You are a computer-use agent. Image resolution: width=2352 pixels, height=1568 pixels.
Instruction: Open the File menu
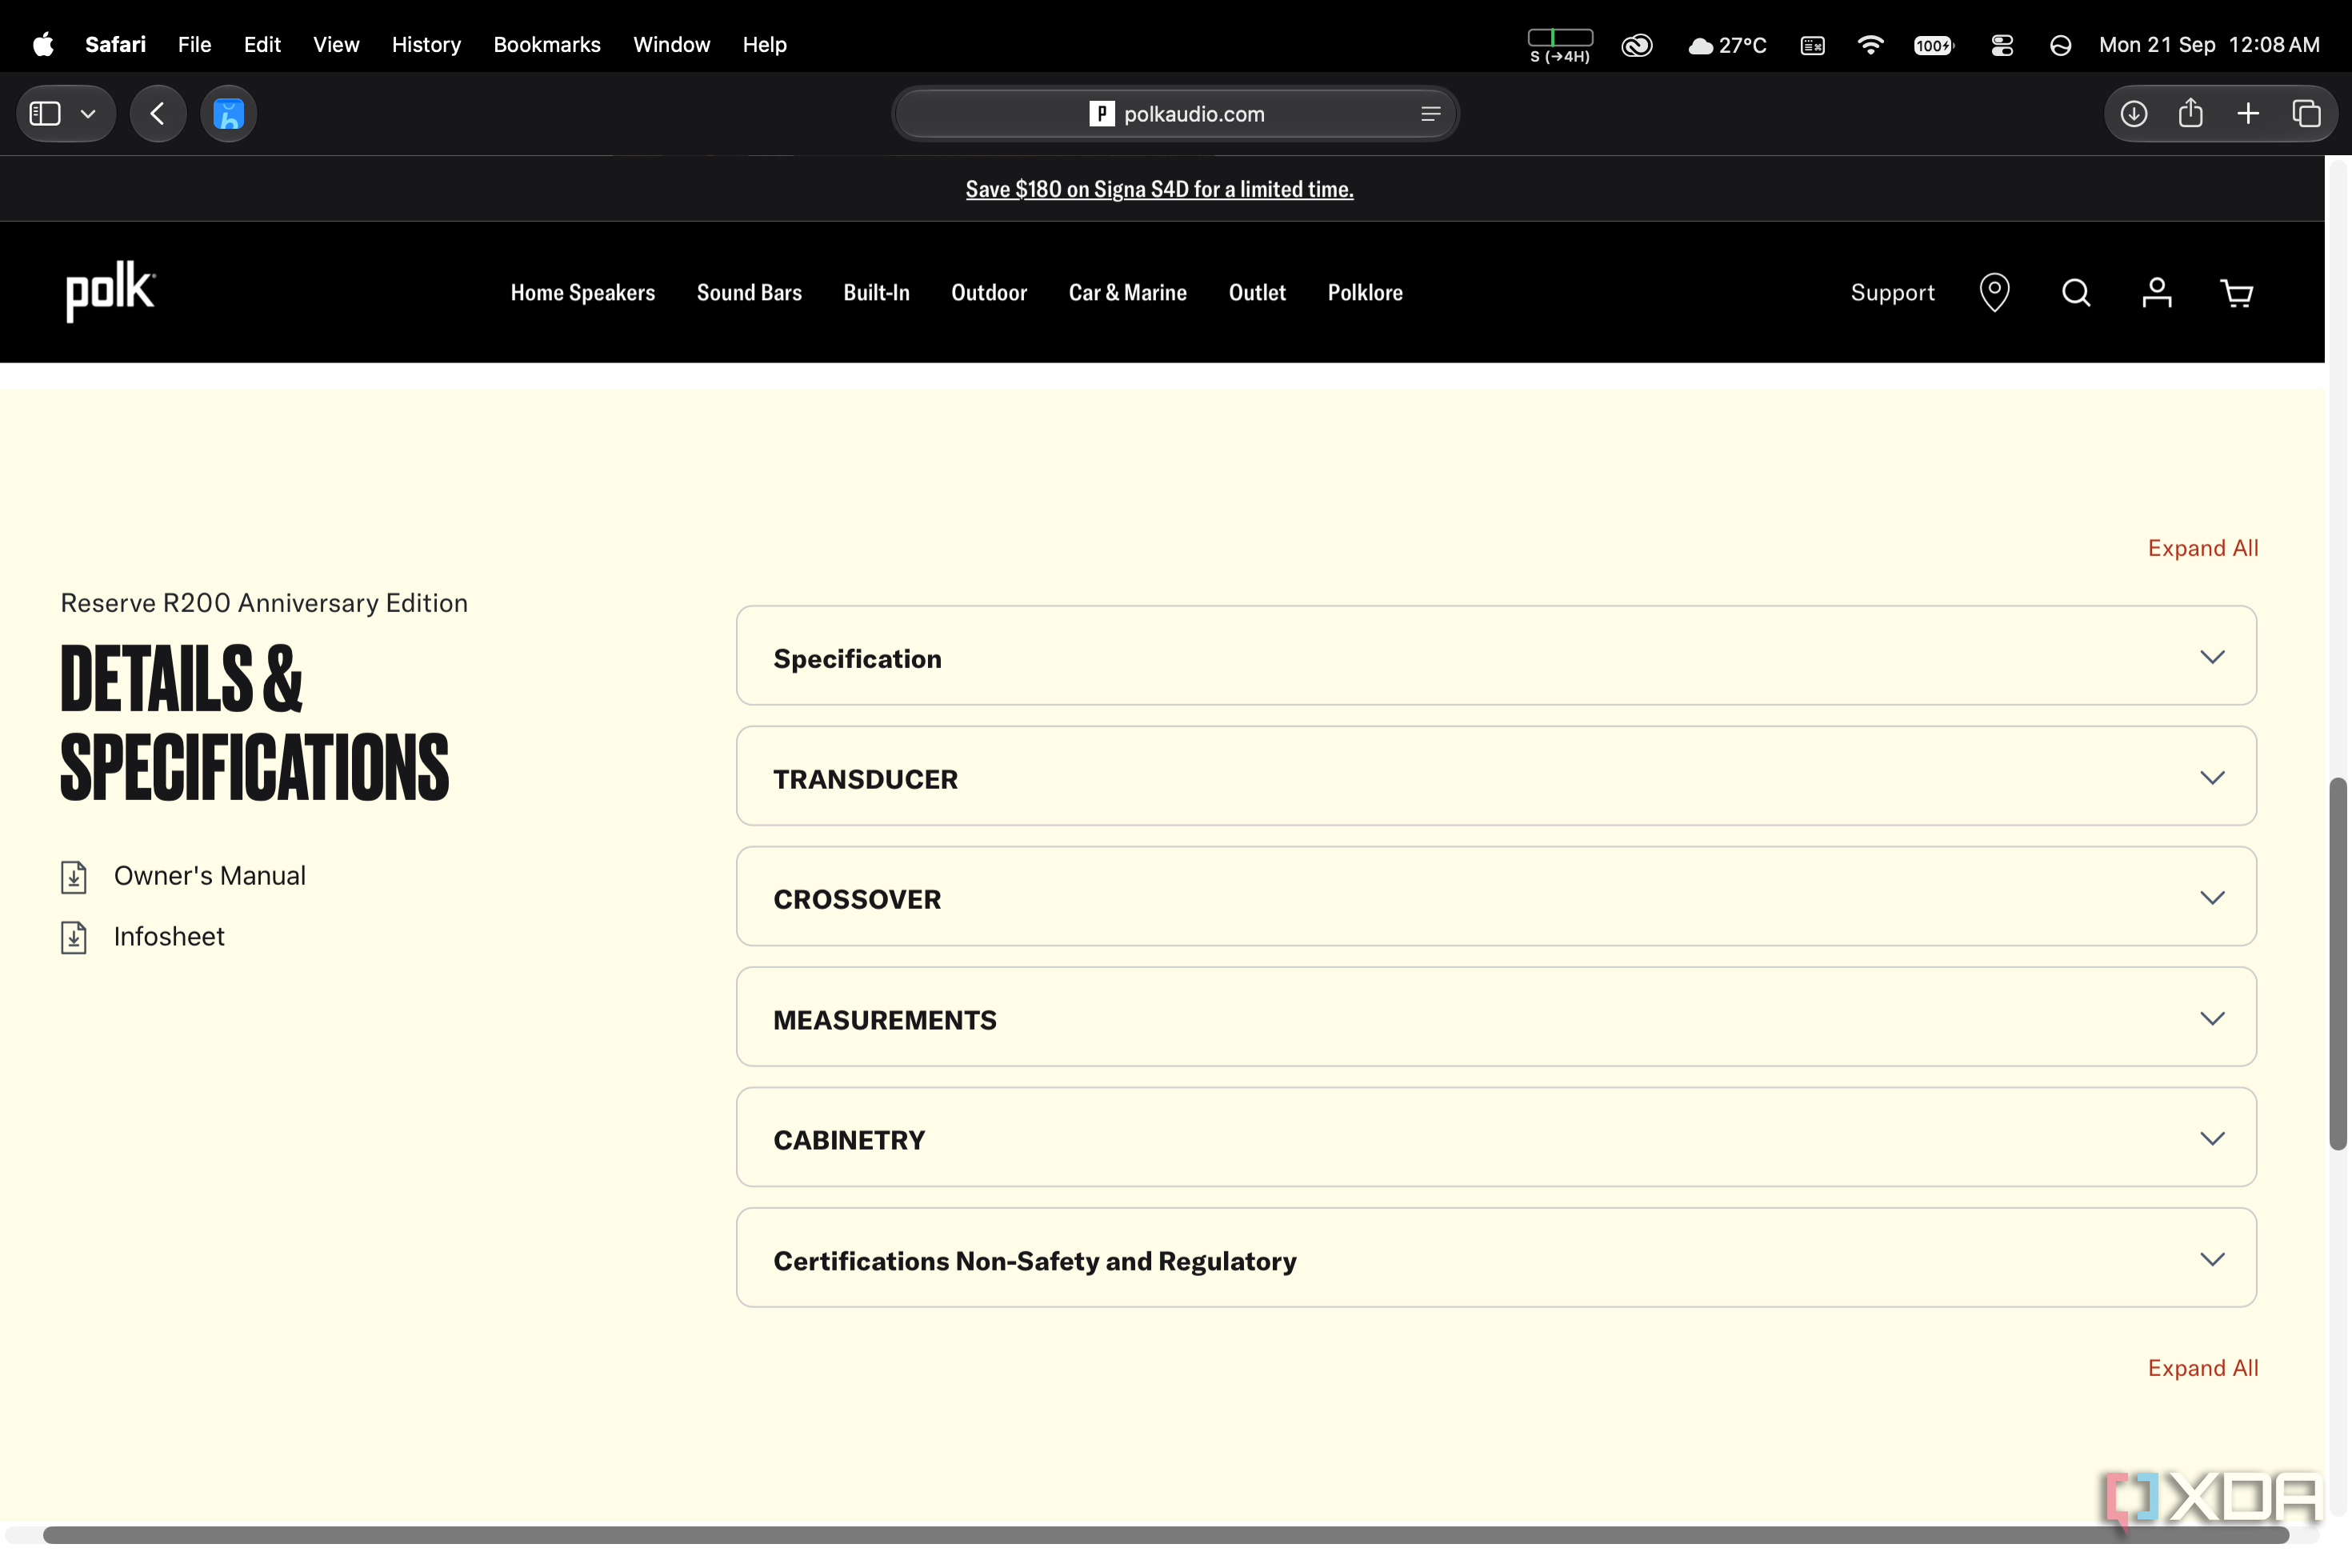pyautogui.click(x=194, y=44)
